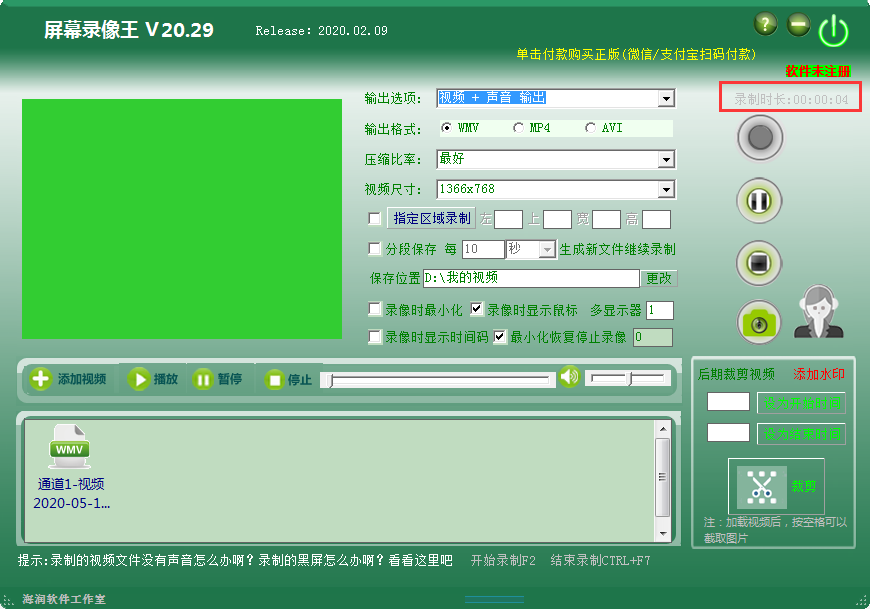Click the green video preview area

point(182,219)
